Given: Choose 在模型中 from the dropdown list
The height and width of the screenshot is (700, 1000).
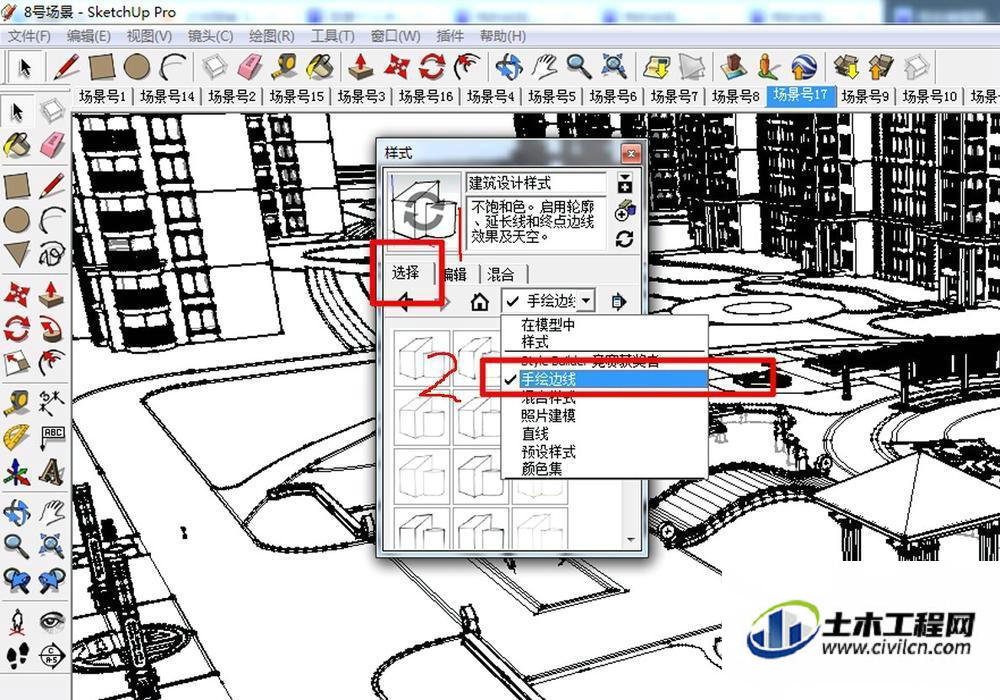Looking at the screenshot, I should (x=548, y=324).
